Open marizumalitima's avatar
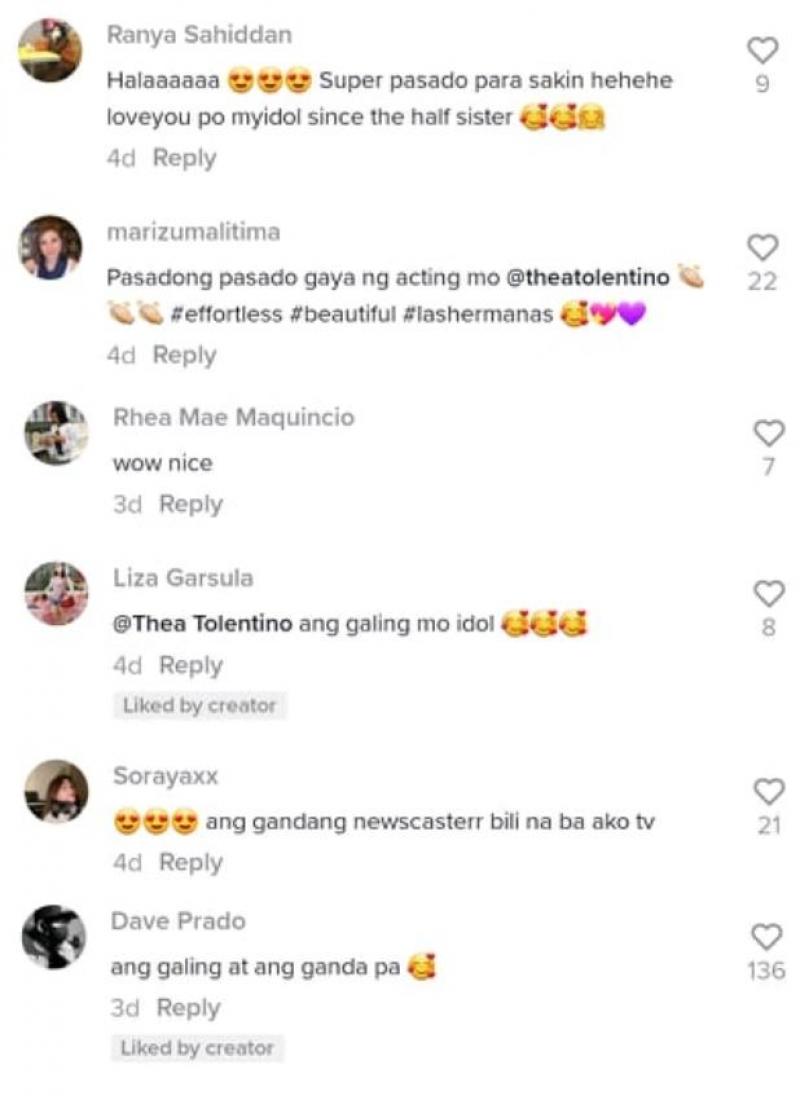The width and height of the screenshot is (800, 1100). coord(50,248)
